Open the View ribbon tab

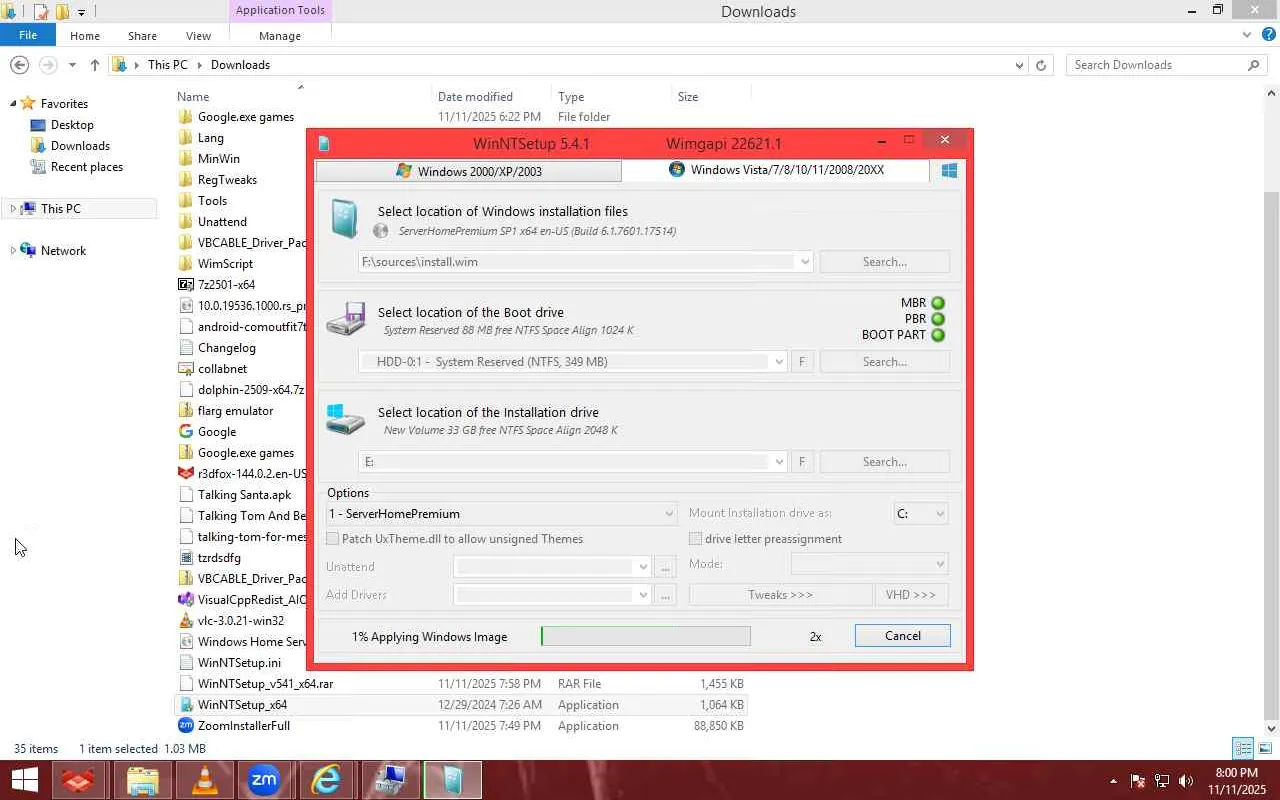[x=198, y=36]
